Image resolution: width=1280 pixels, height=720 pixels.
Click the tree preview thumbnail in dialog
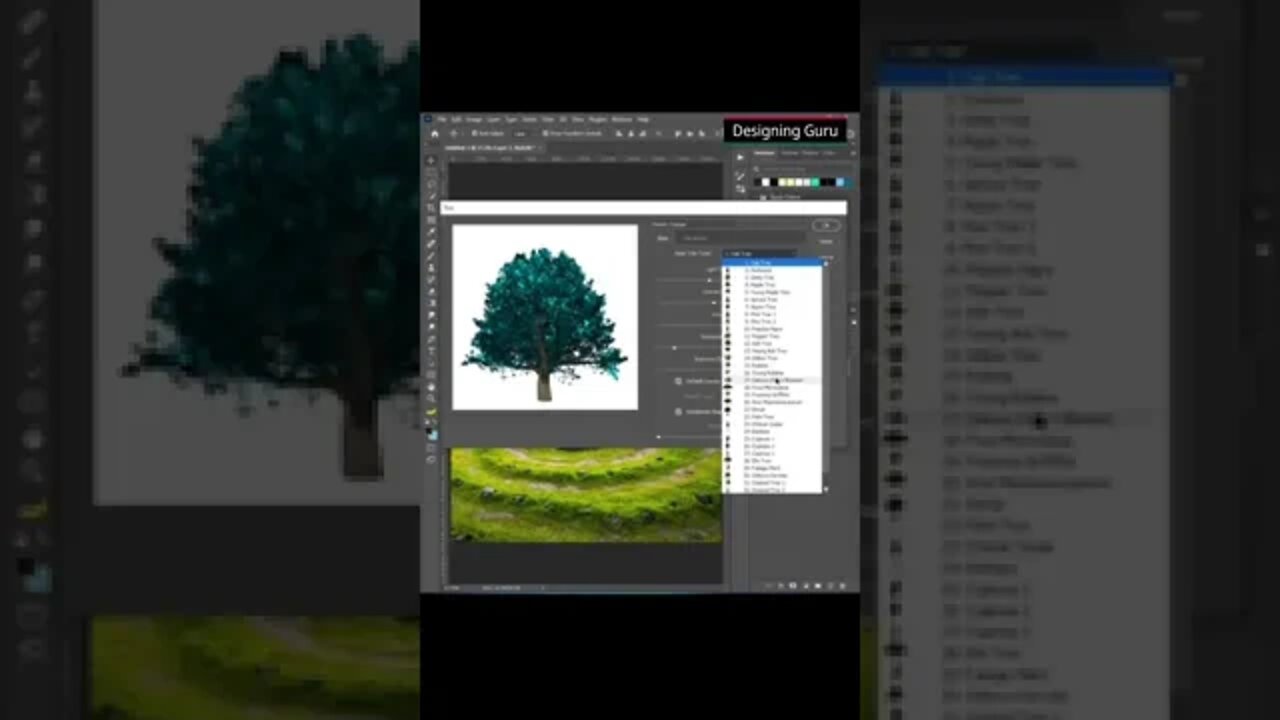[x=545, y=317]
